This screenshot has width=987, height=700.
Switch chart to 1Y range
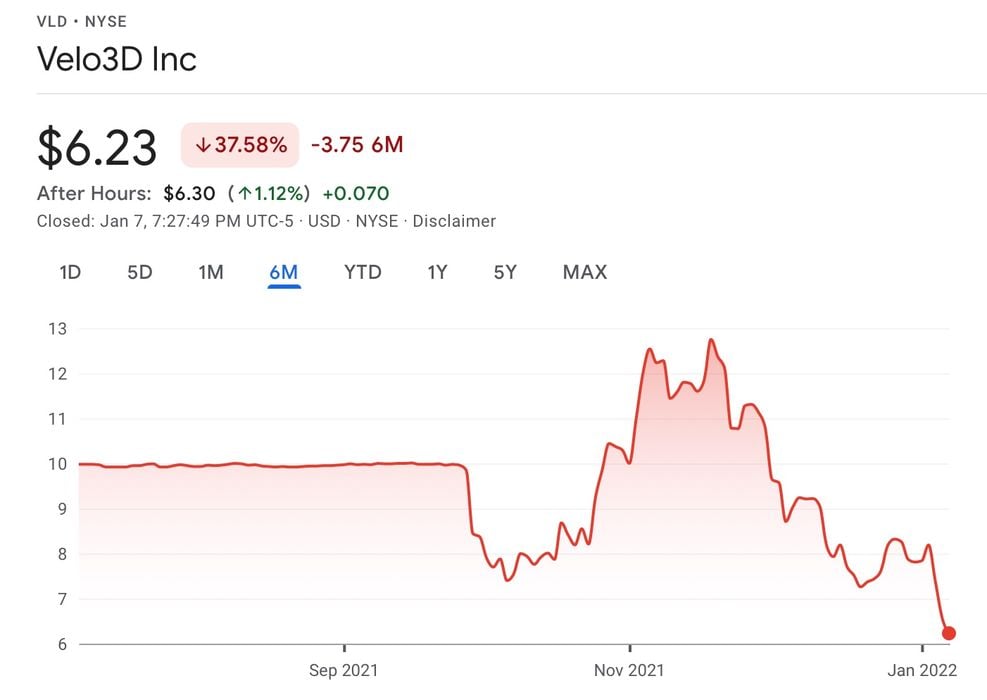pos(437,272)
